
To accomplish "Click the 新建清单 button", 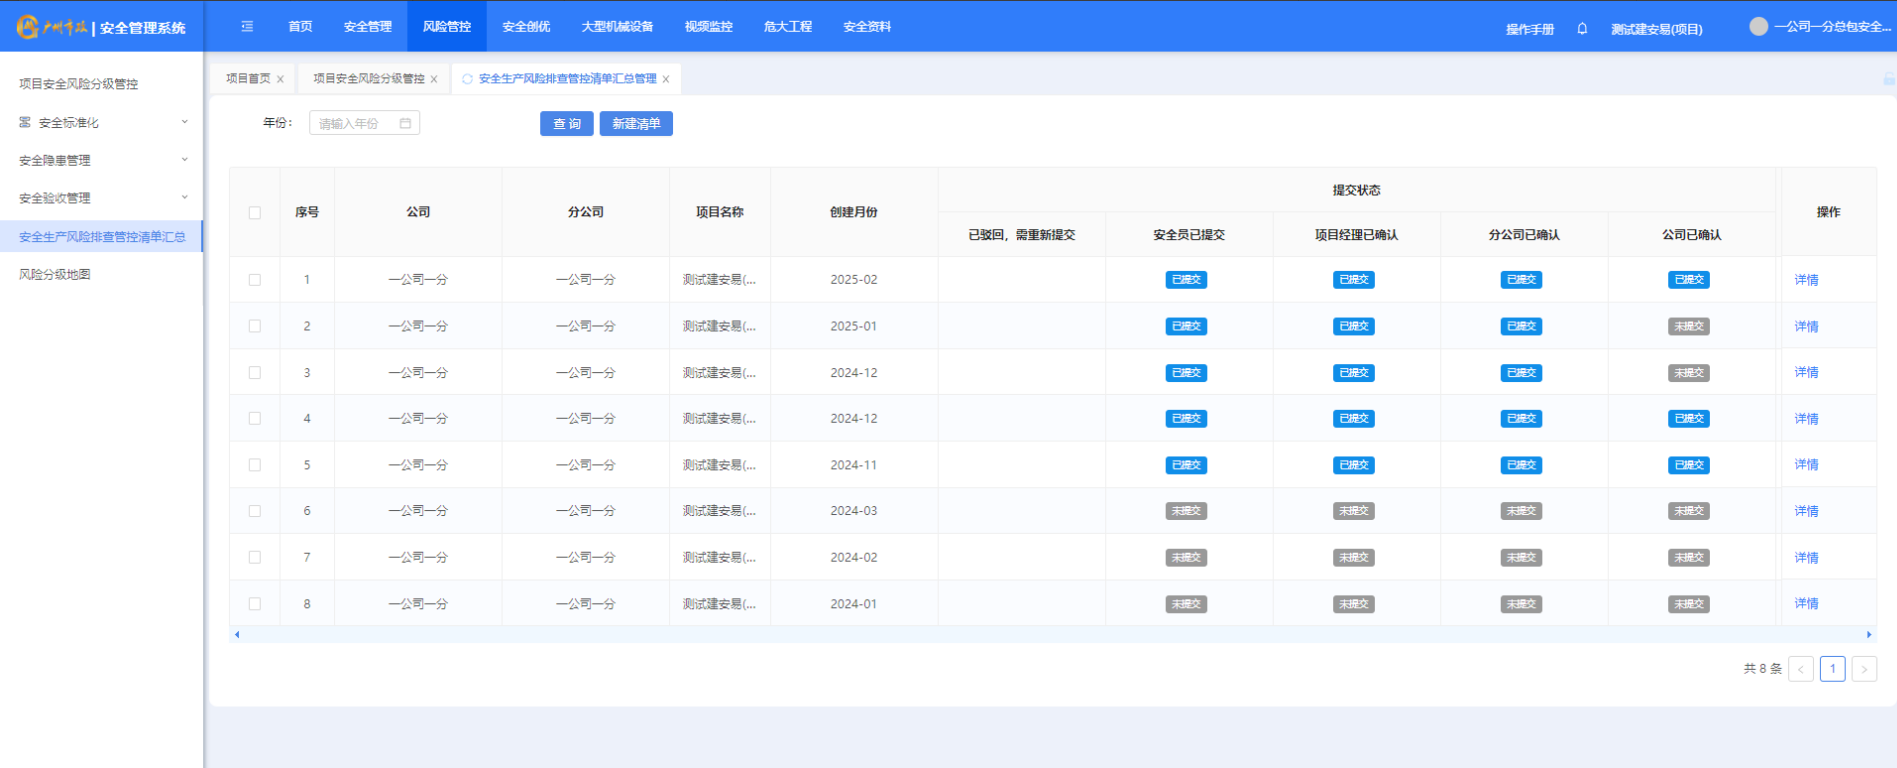I will [x=636, y=124].
